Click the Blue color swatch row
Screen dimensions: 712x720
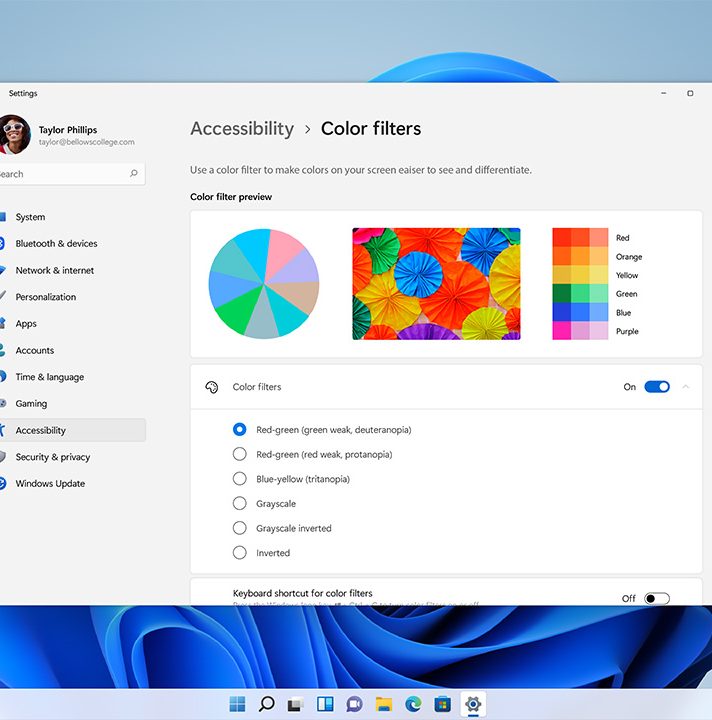pyautogui.click(x=592, y=312)
